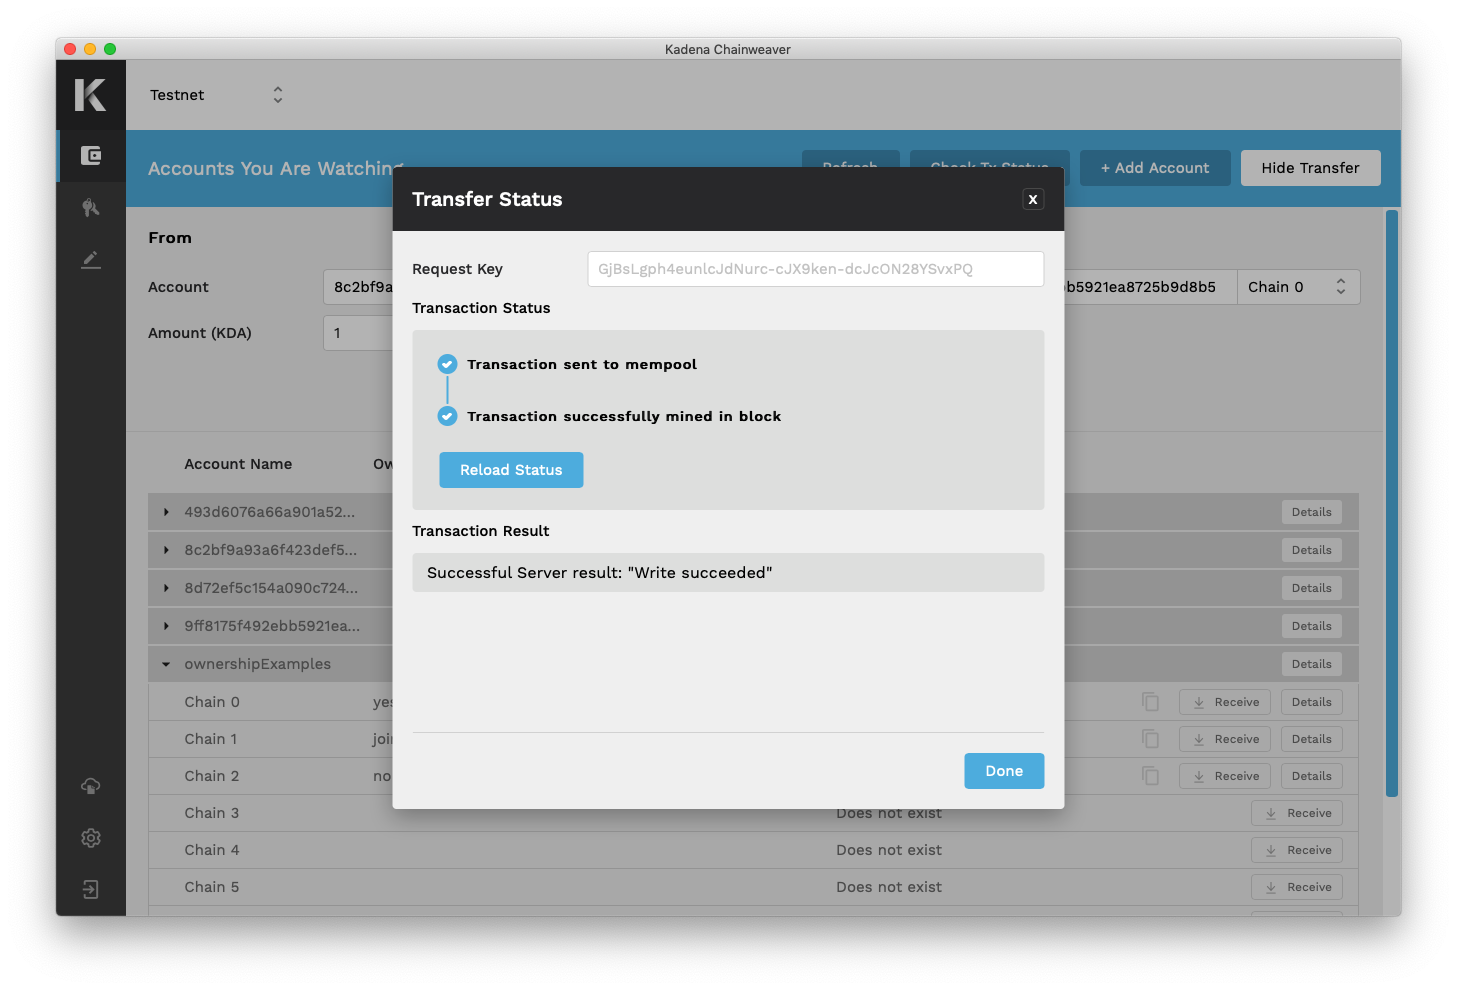Copy address icon on Chain 0 row
The image size is (1457, 990).
[x=1151, y=702]
